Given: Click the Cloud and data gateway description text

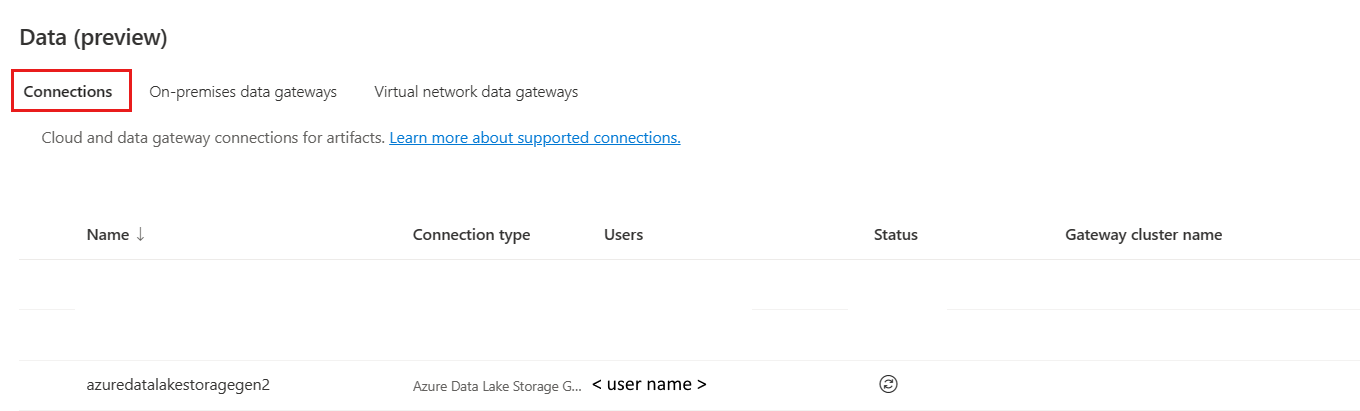Looking at the screenshot, I should coord(213,138).
